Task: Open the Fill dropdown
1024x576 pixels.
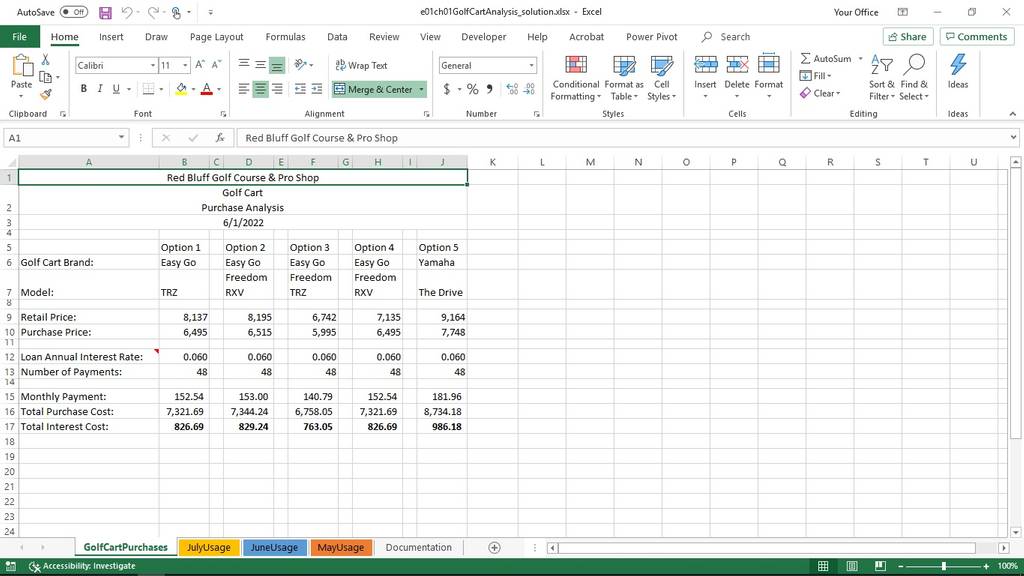Action: point(816,76)
